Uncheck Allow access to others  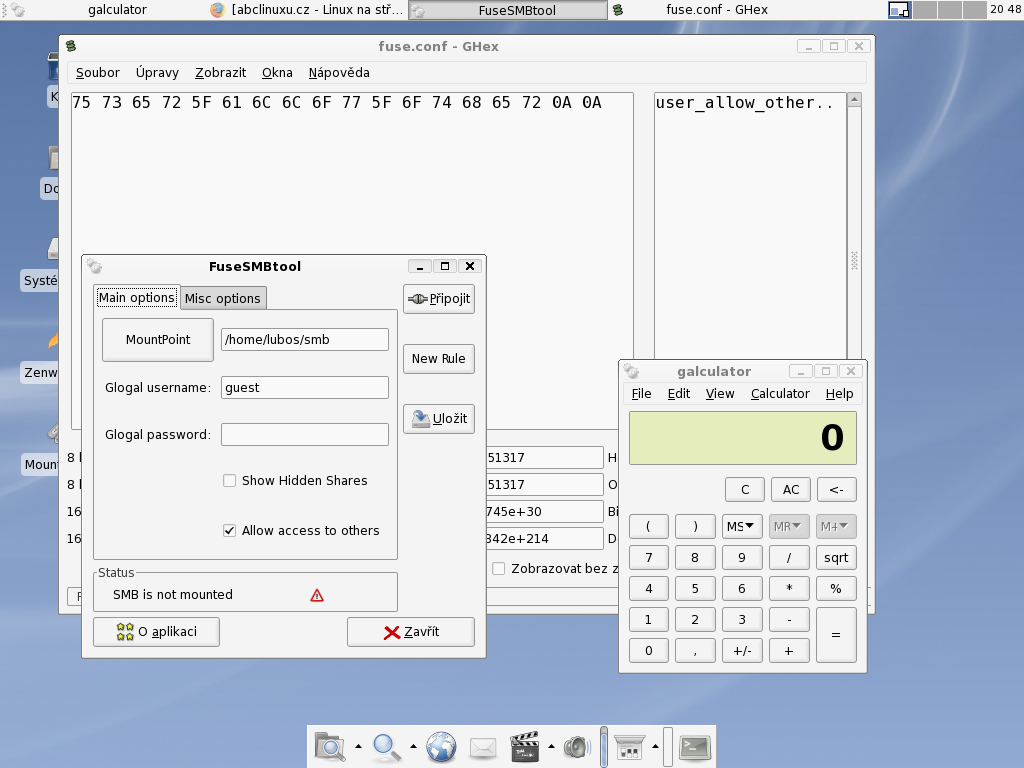click(x=229, y=530)
